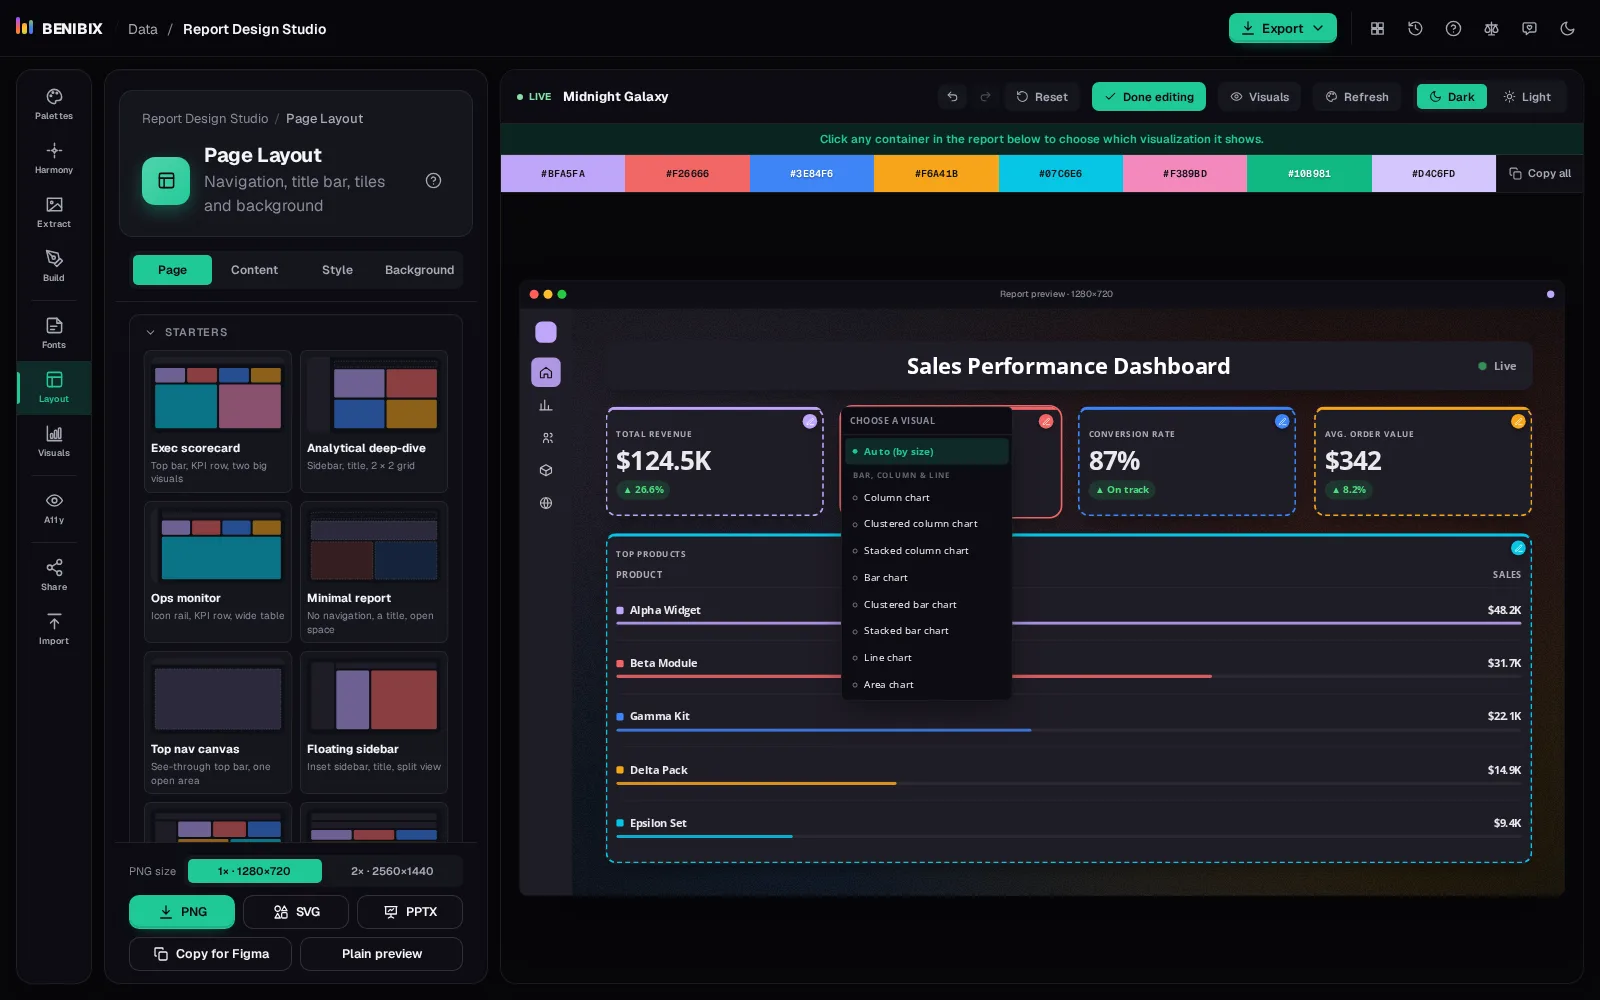The image size is (1600, 1000).
Task: Open visual picker on Top Products container
Action: [x=1518, y=548]
